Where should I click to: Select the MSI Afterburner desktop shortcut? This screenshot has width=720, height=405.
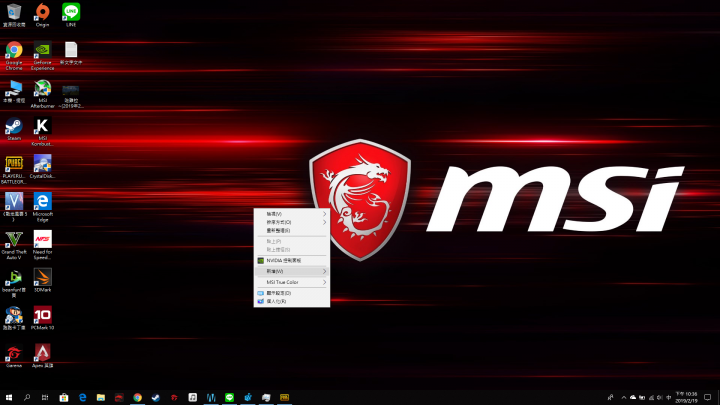[x=42, y=94]
